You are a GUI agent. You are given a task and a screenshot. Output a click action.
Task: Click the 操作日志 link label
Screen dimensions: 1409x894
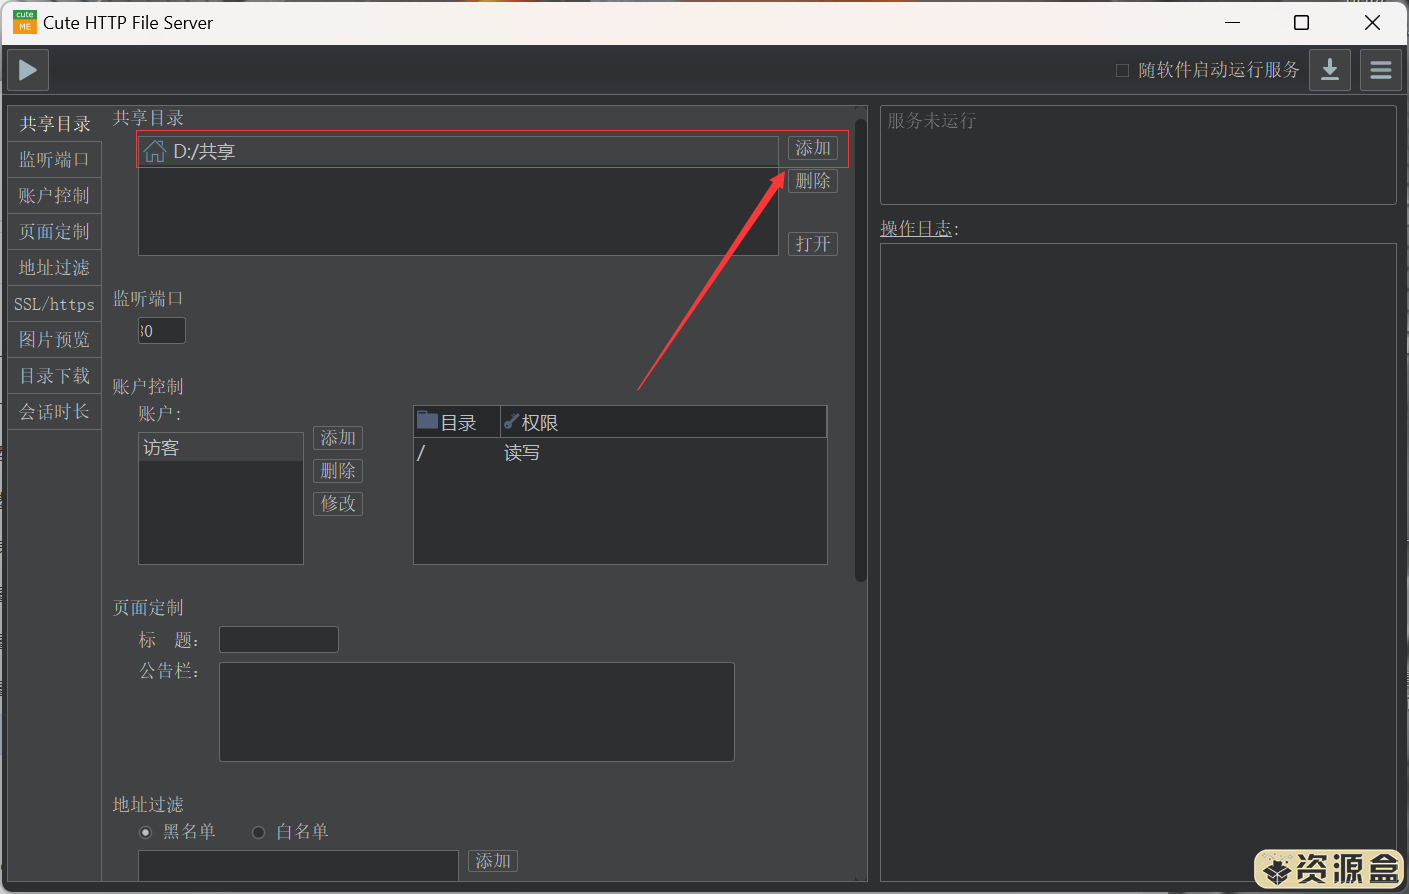(916, 229)
